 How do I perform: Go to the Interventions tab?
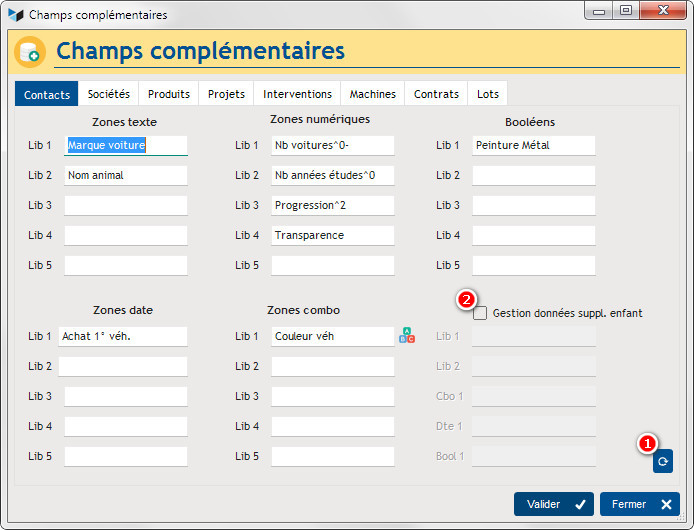pos(297,94)
